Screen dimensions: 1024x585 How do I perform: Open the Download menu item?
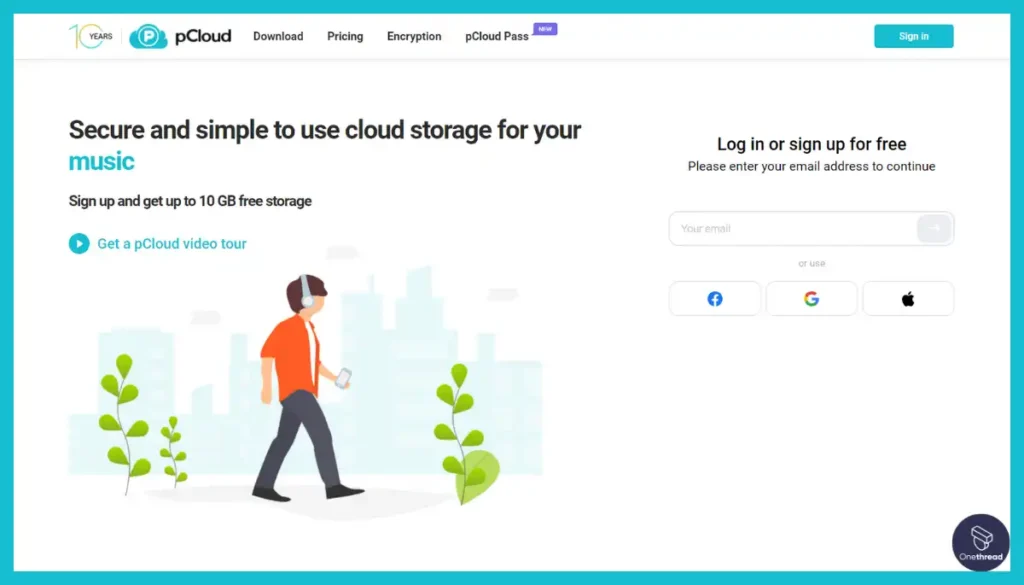278,37
